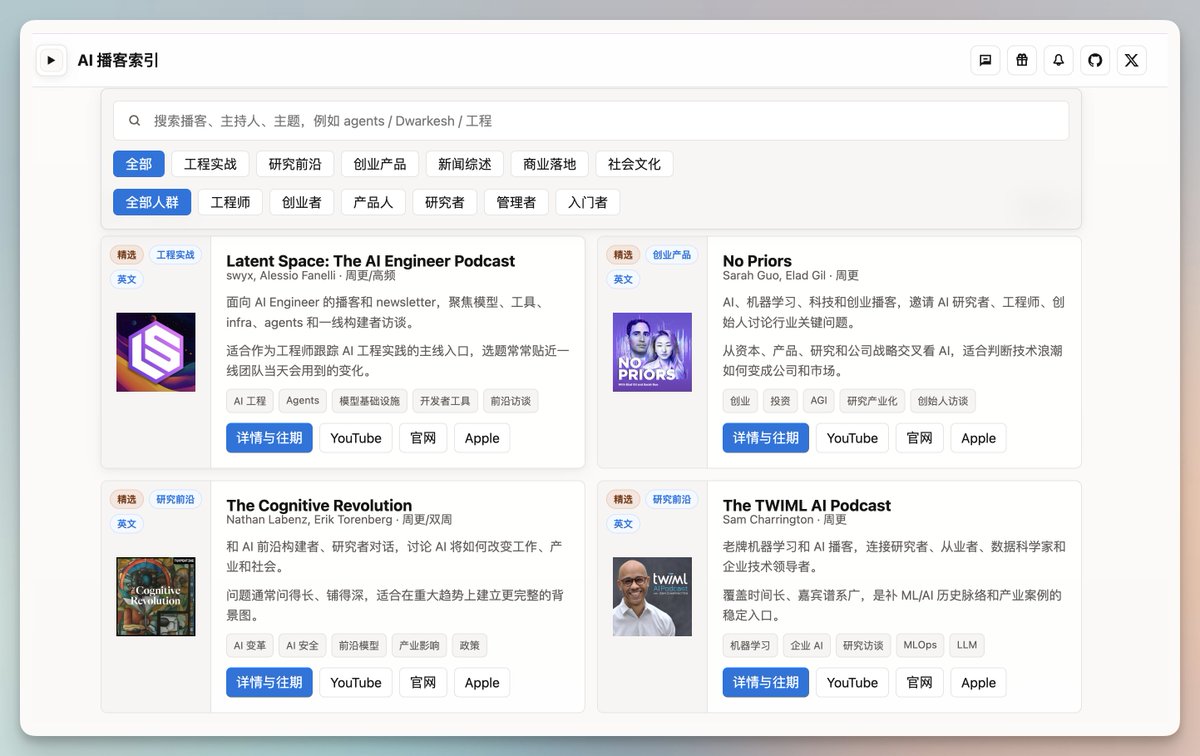Filter audience by 入门者
Viewport: 1200px width, 756px height.
[x=588, y=202]
